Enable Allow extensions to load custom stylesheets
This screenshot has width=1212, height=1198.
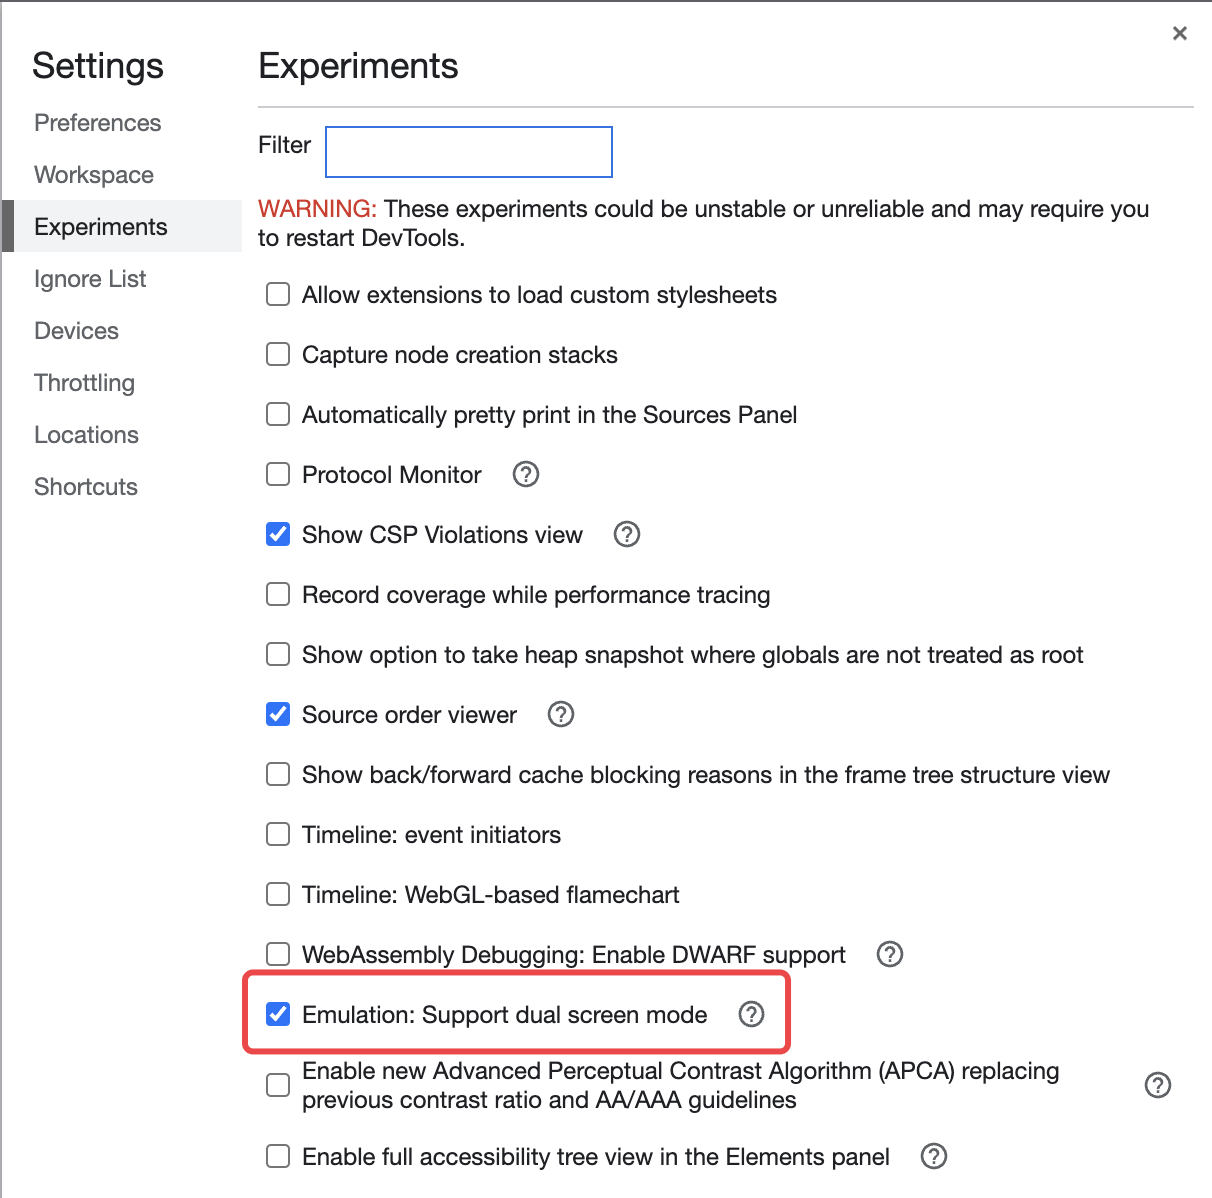click(x=278, y=294)
